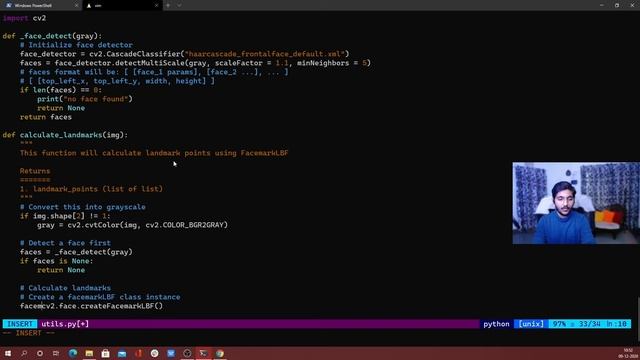Close the active vim terminal tab
The height and width of the screenshot is (360, 640).
coord(156,6)
